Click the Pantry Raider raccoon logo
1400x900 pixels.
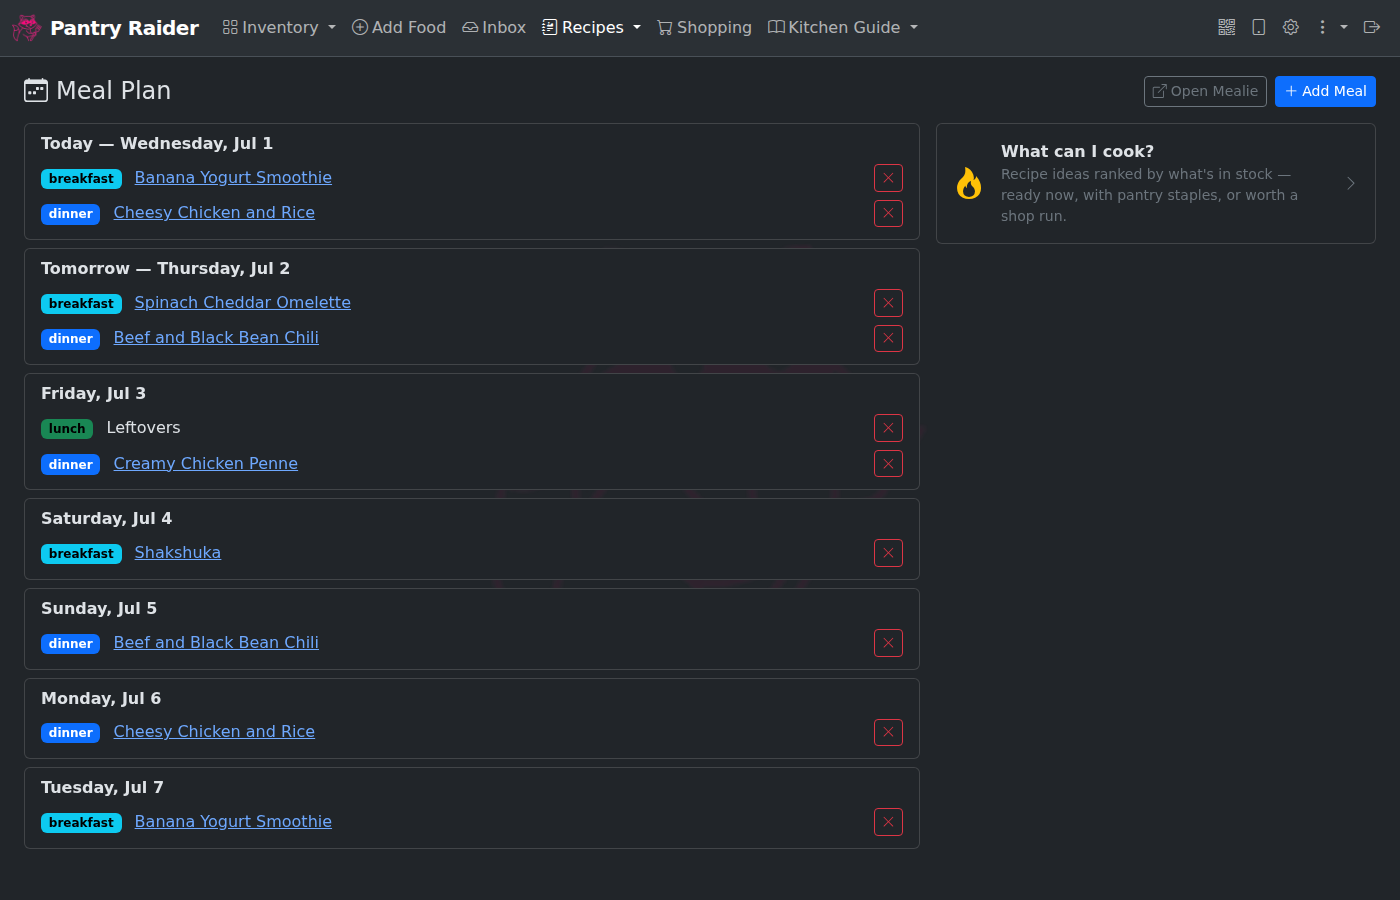(x=27, y=28)
